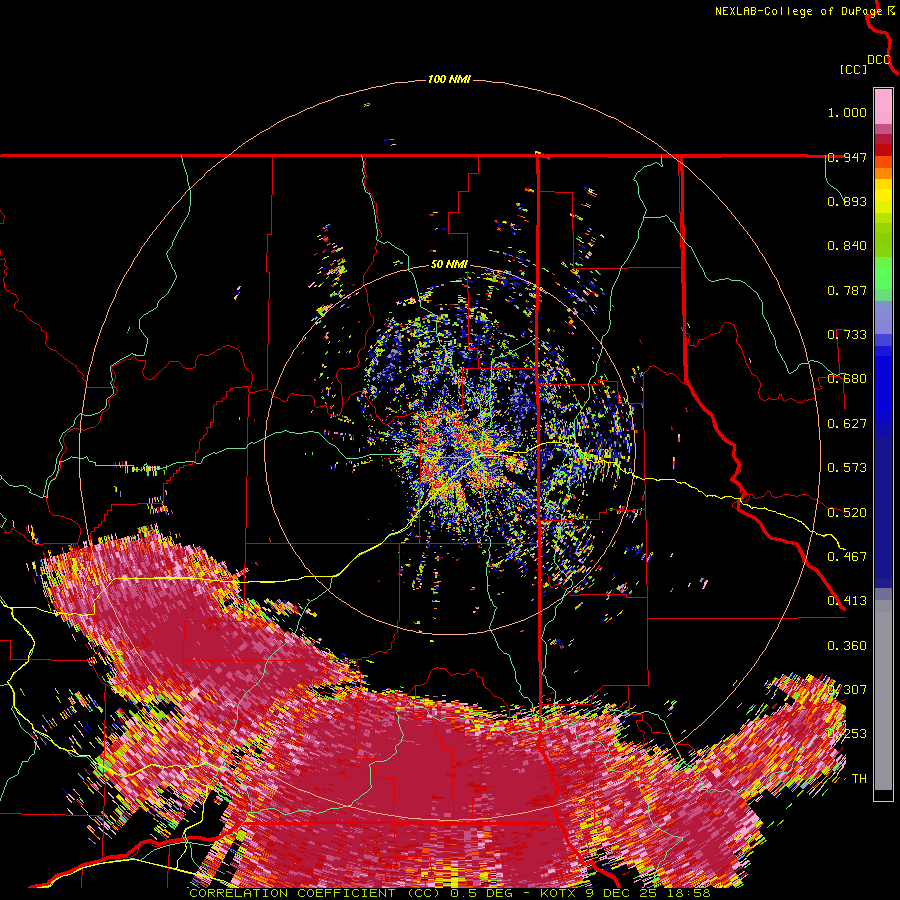Viewport: 900px width, 900px height.
Task: Click the 0.253 scale value label
Action: 847,734
